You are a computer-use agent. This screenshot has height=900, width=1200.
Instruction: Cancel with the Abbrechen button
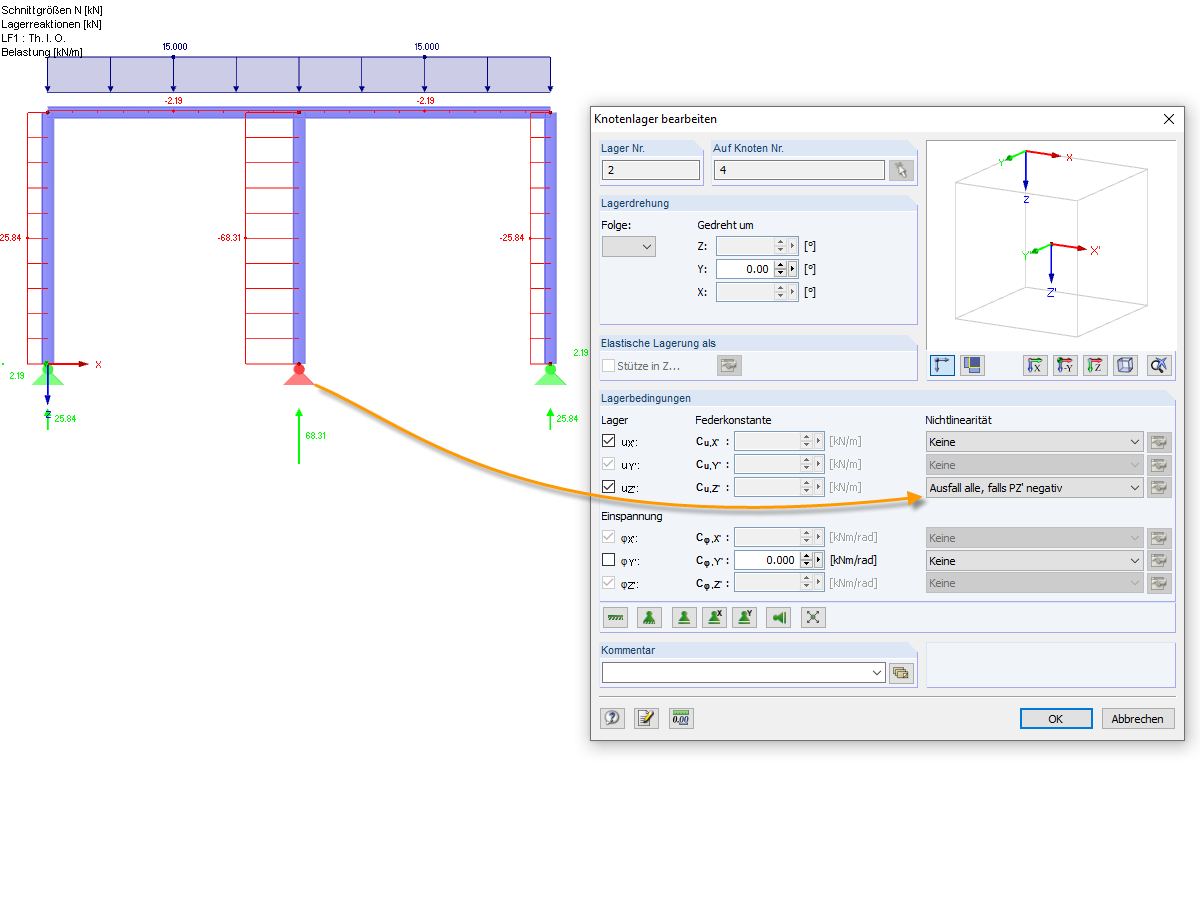pos(1138,719)
